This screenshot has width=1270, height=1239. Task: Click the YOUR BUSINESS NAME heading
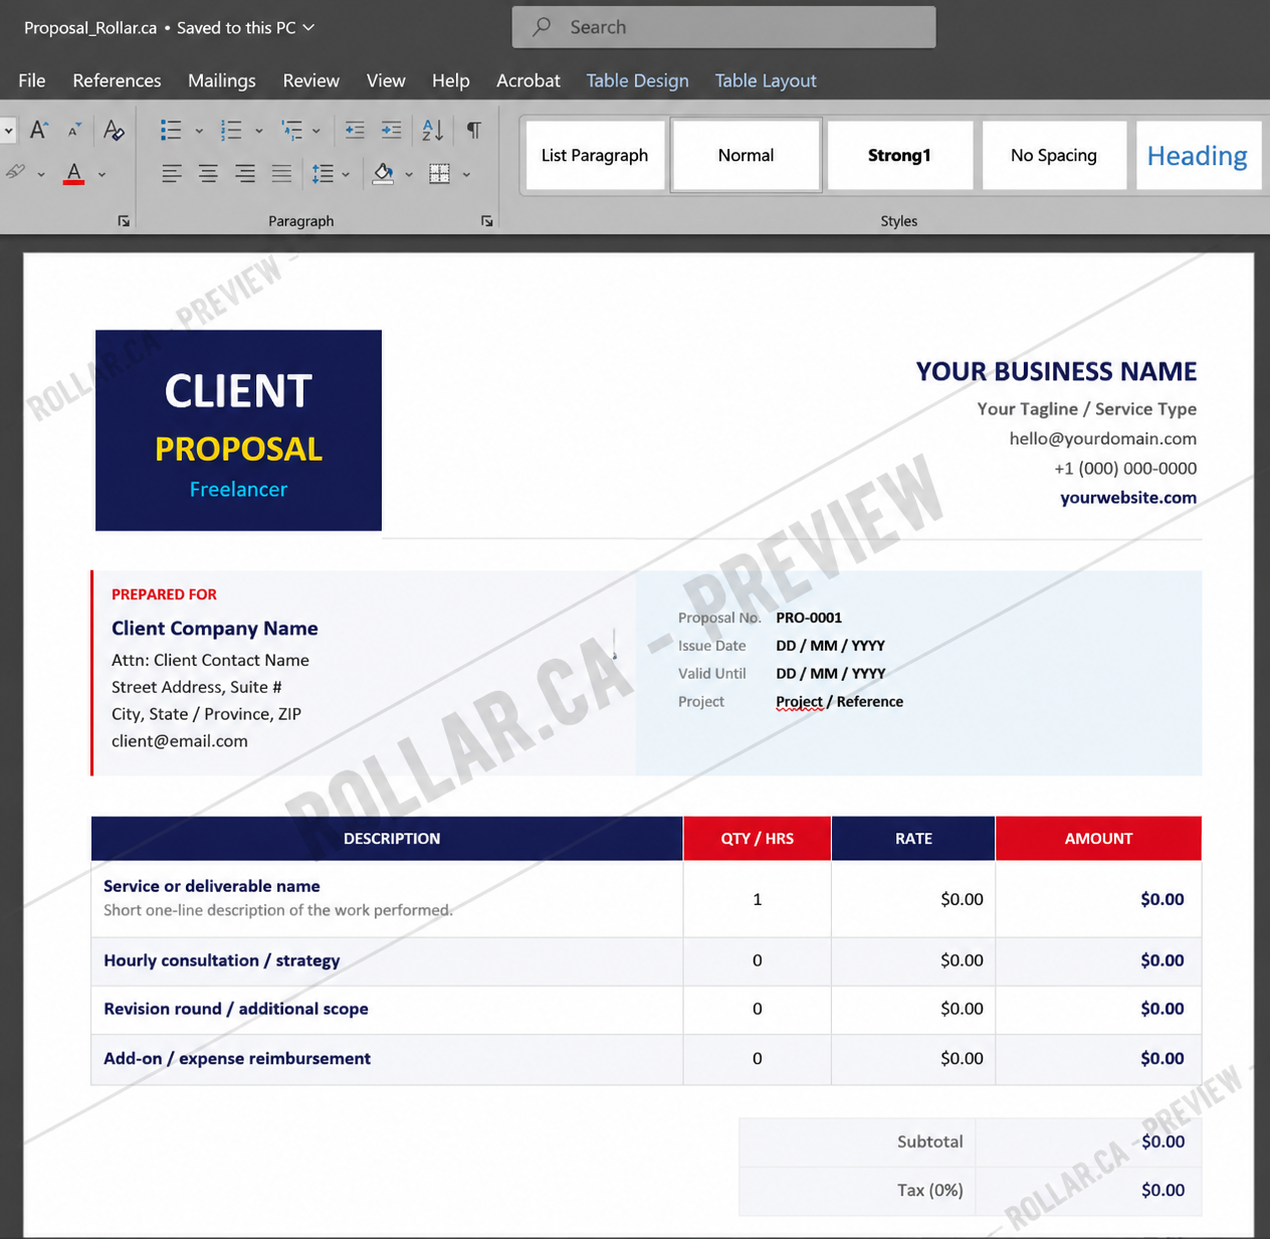(1056, 371)
